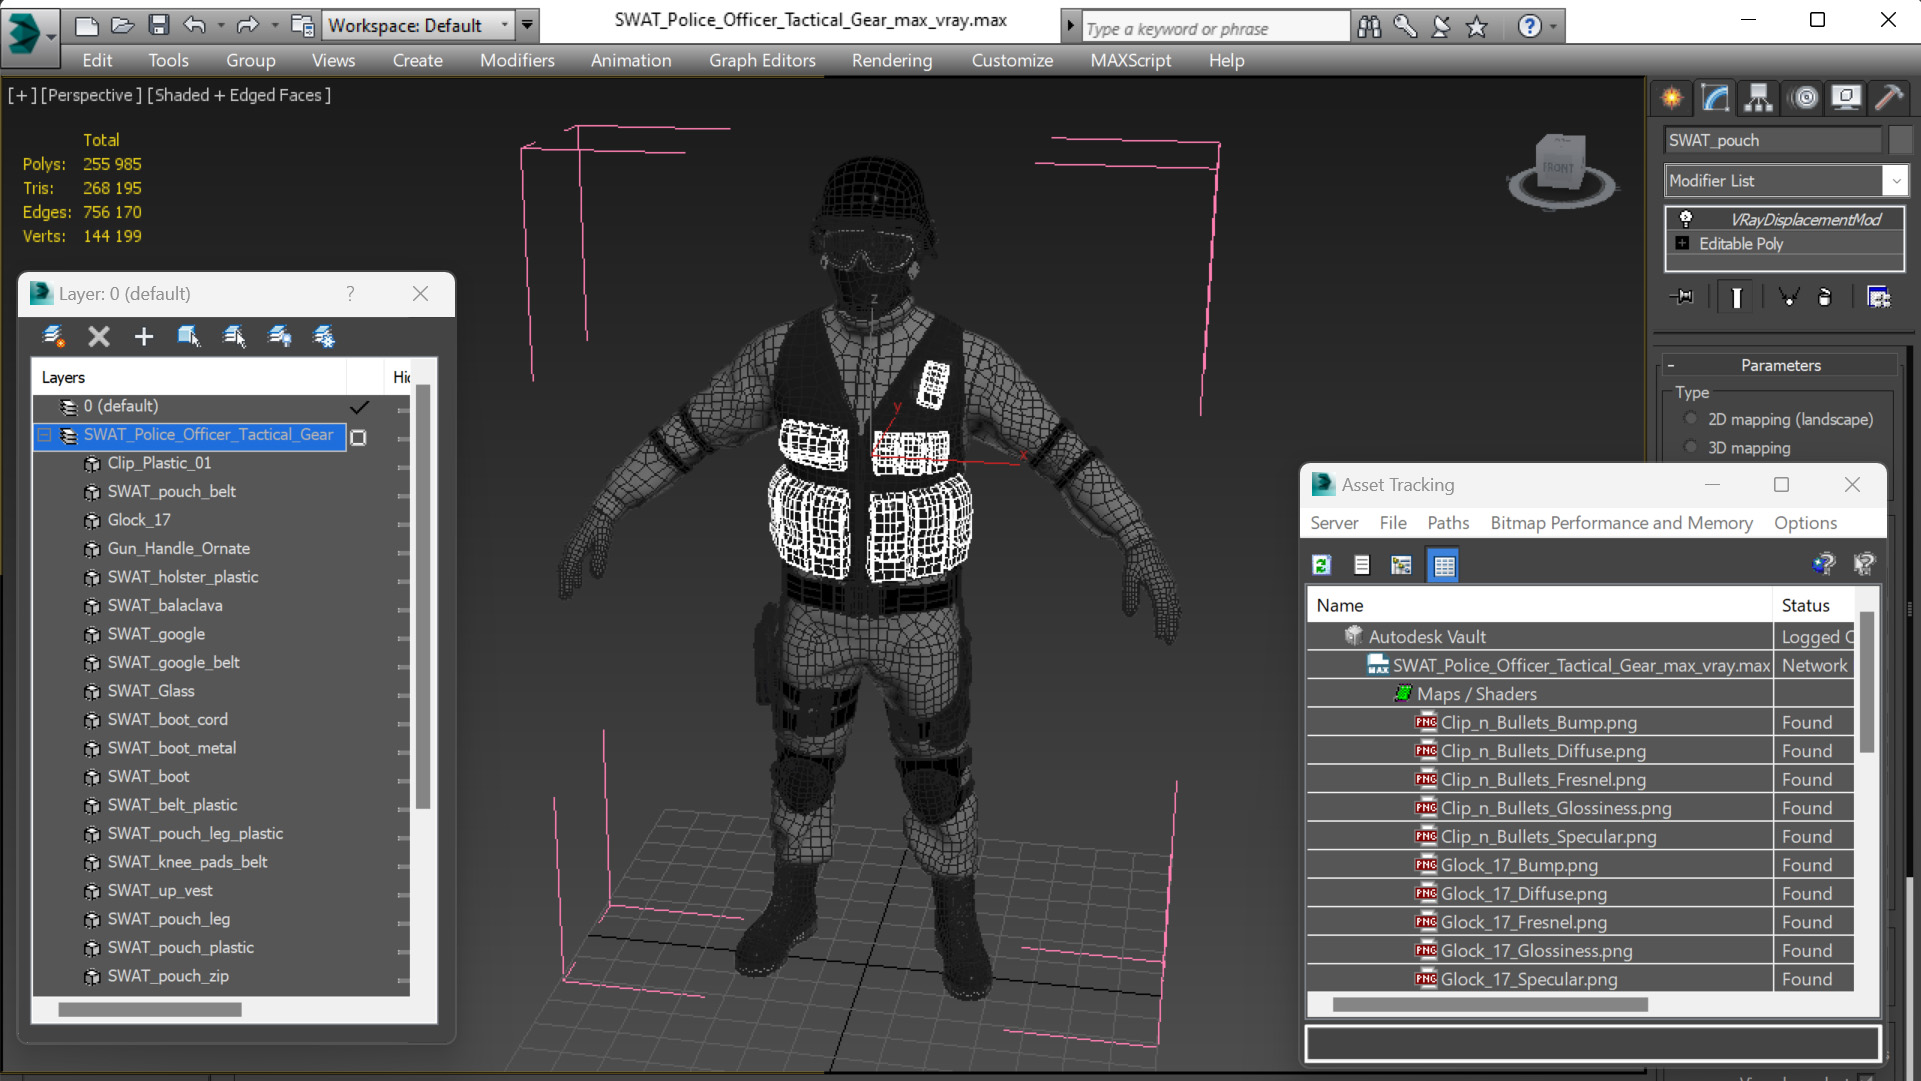This screenshot has height=1081, width=1921.
Task: Click the keyword search input field
Action: (1215, 28)
